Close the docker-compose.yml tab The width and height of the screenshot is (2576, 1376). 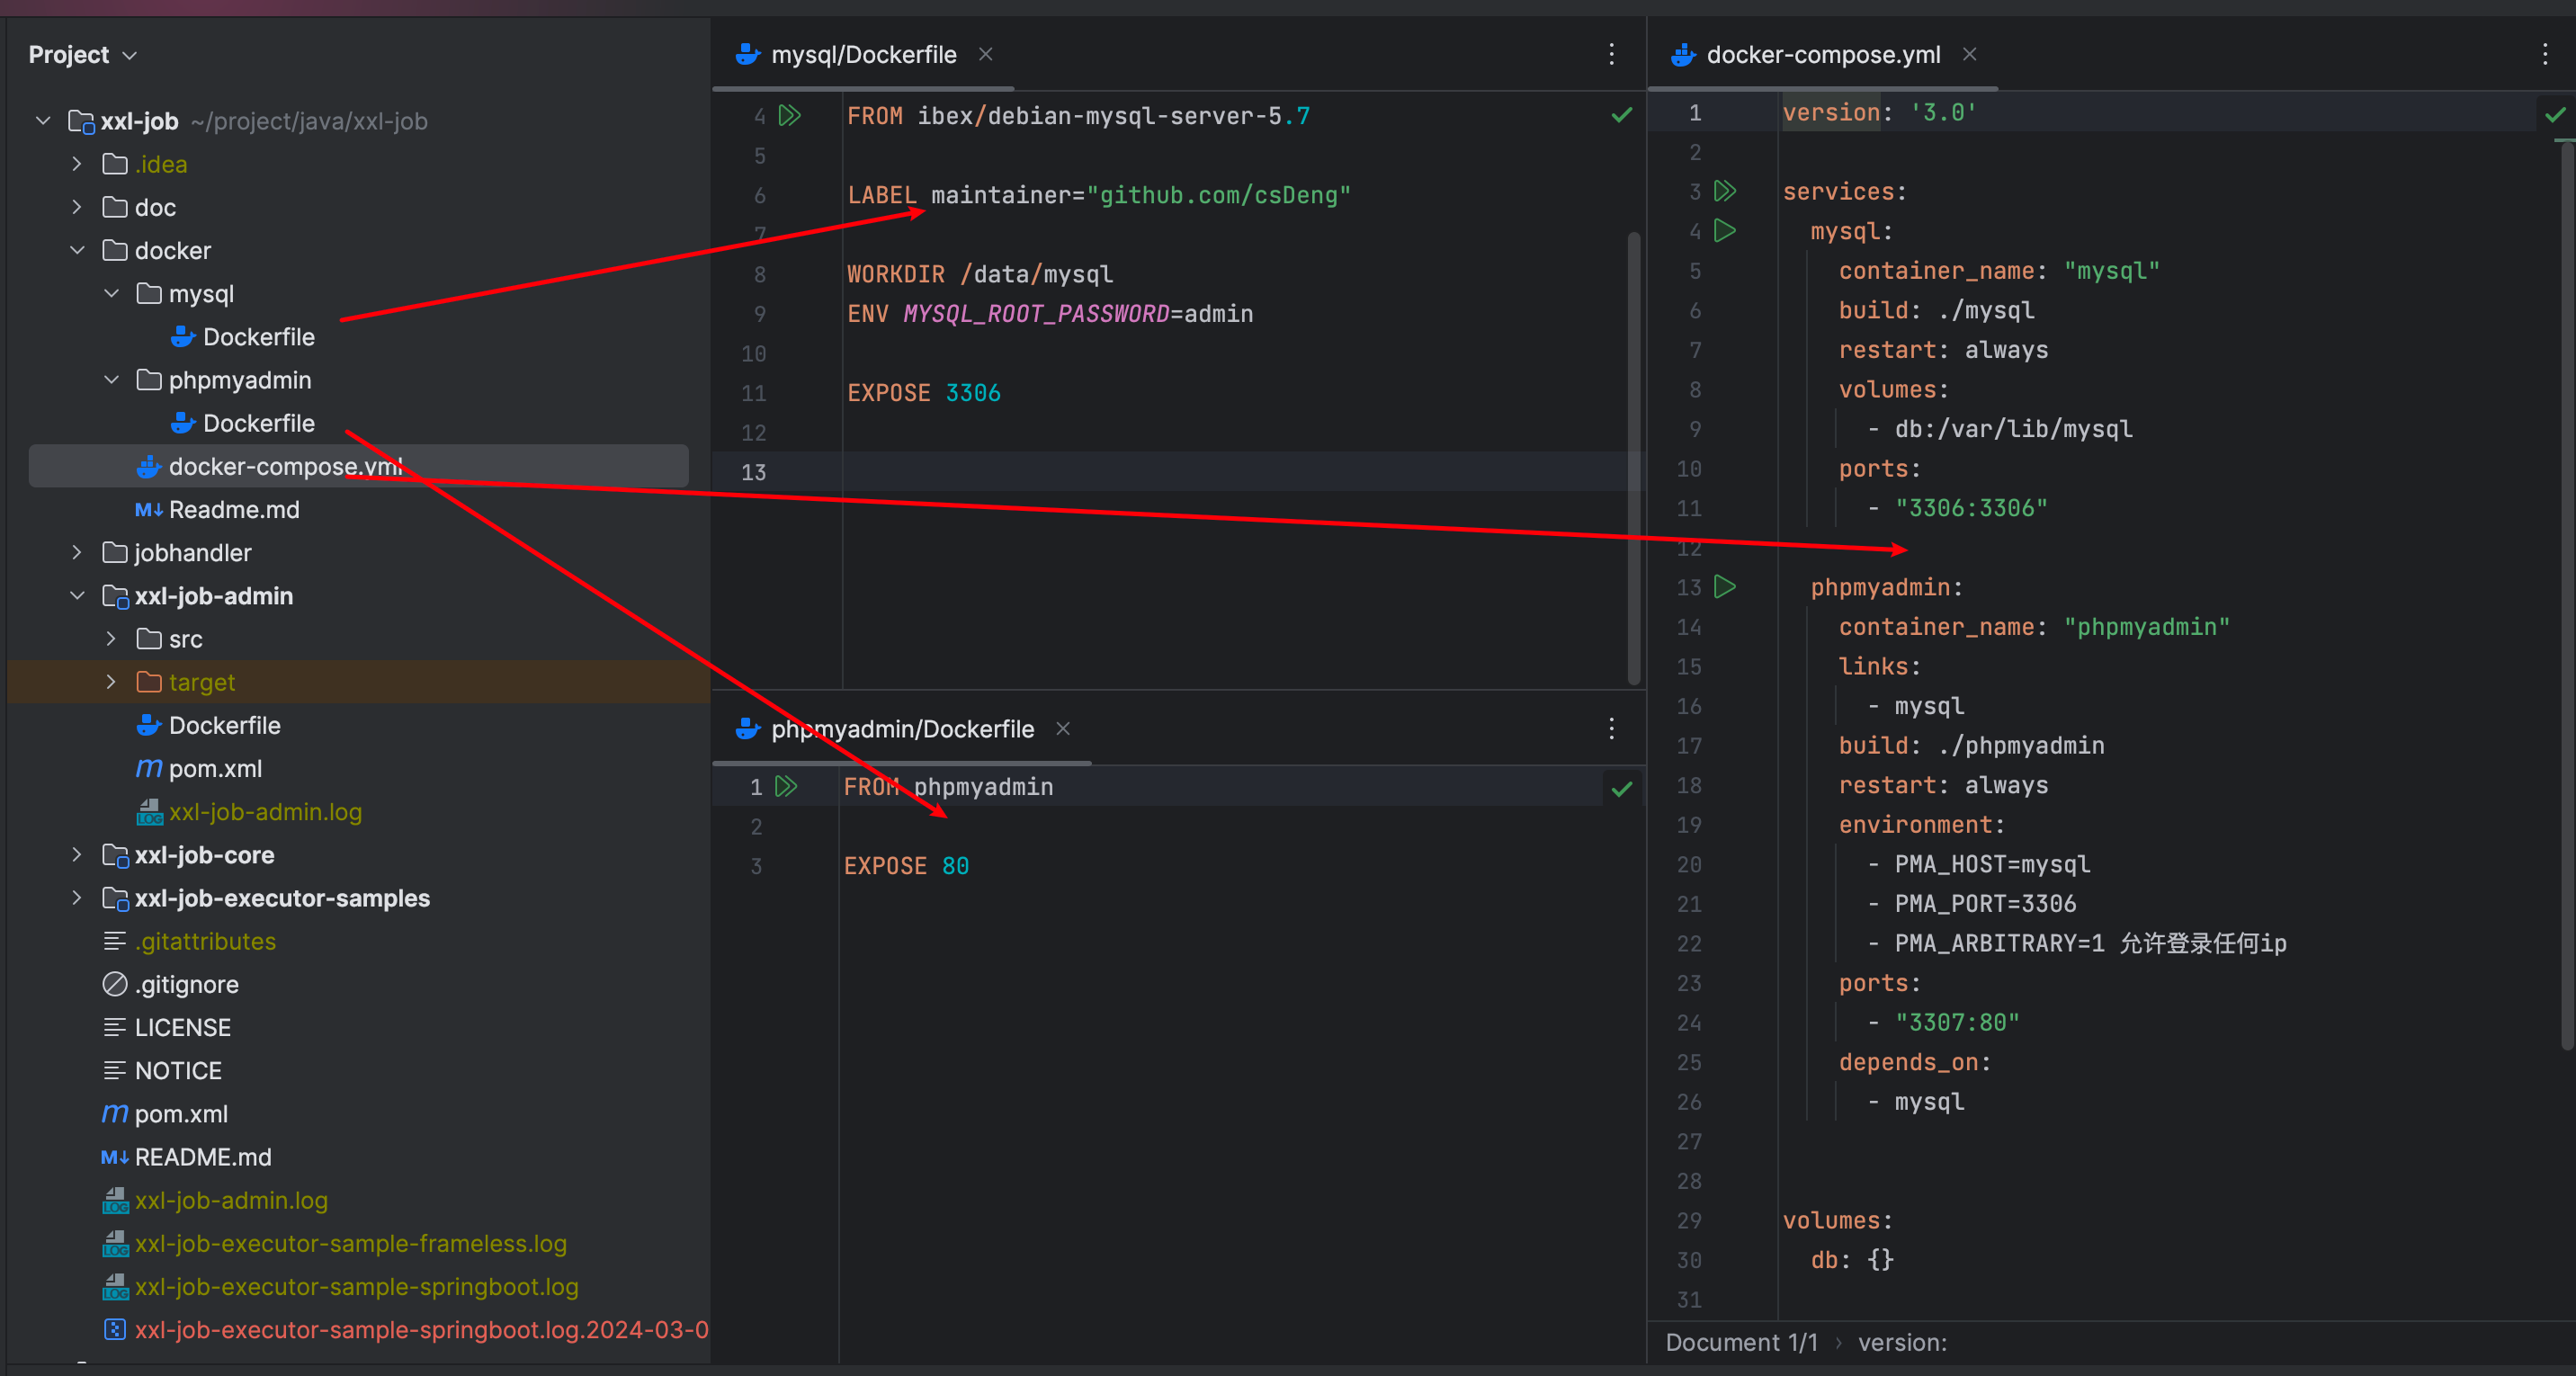1969,54
